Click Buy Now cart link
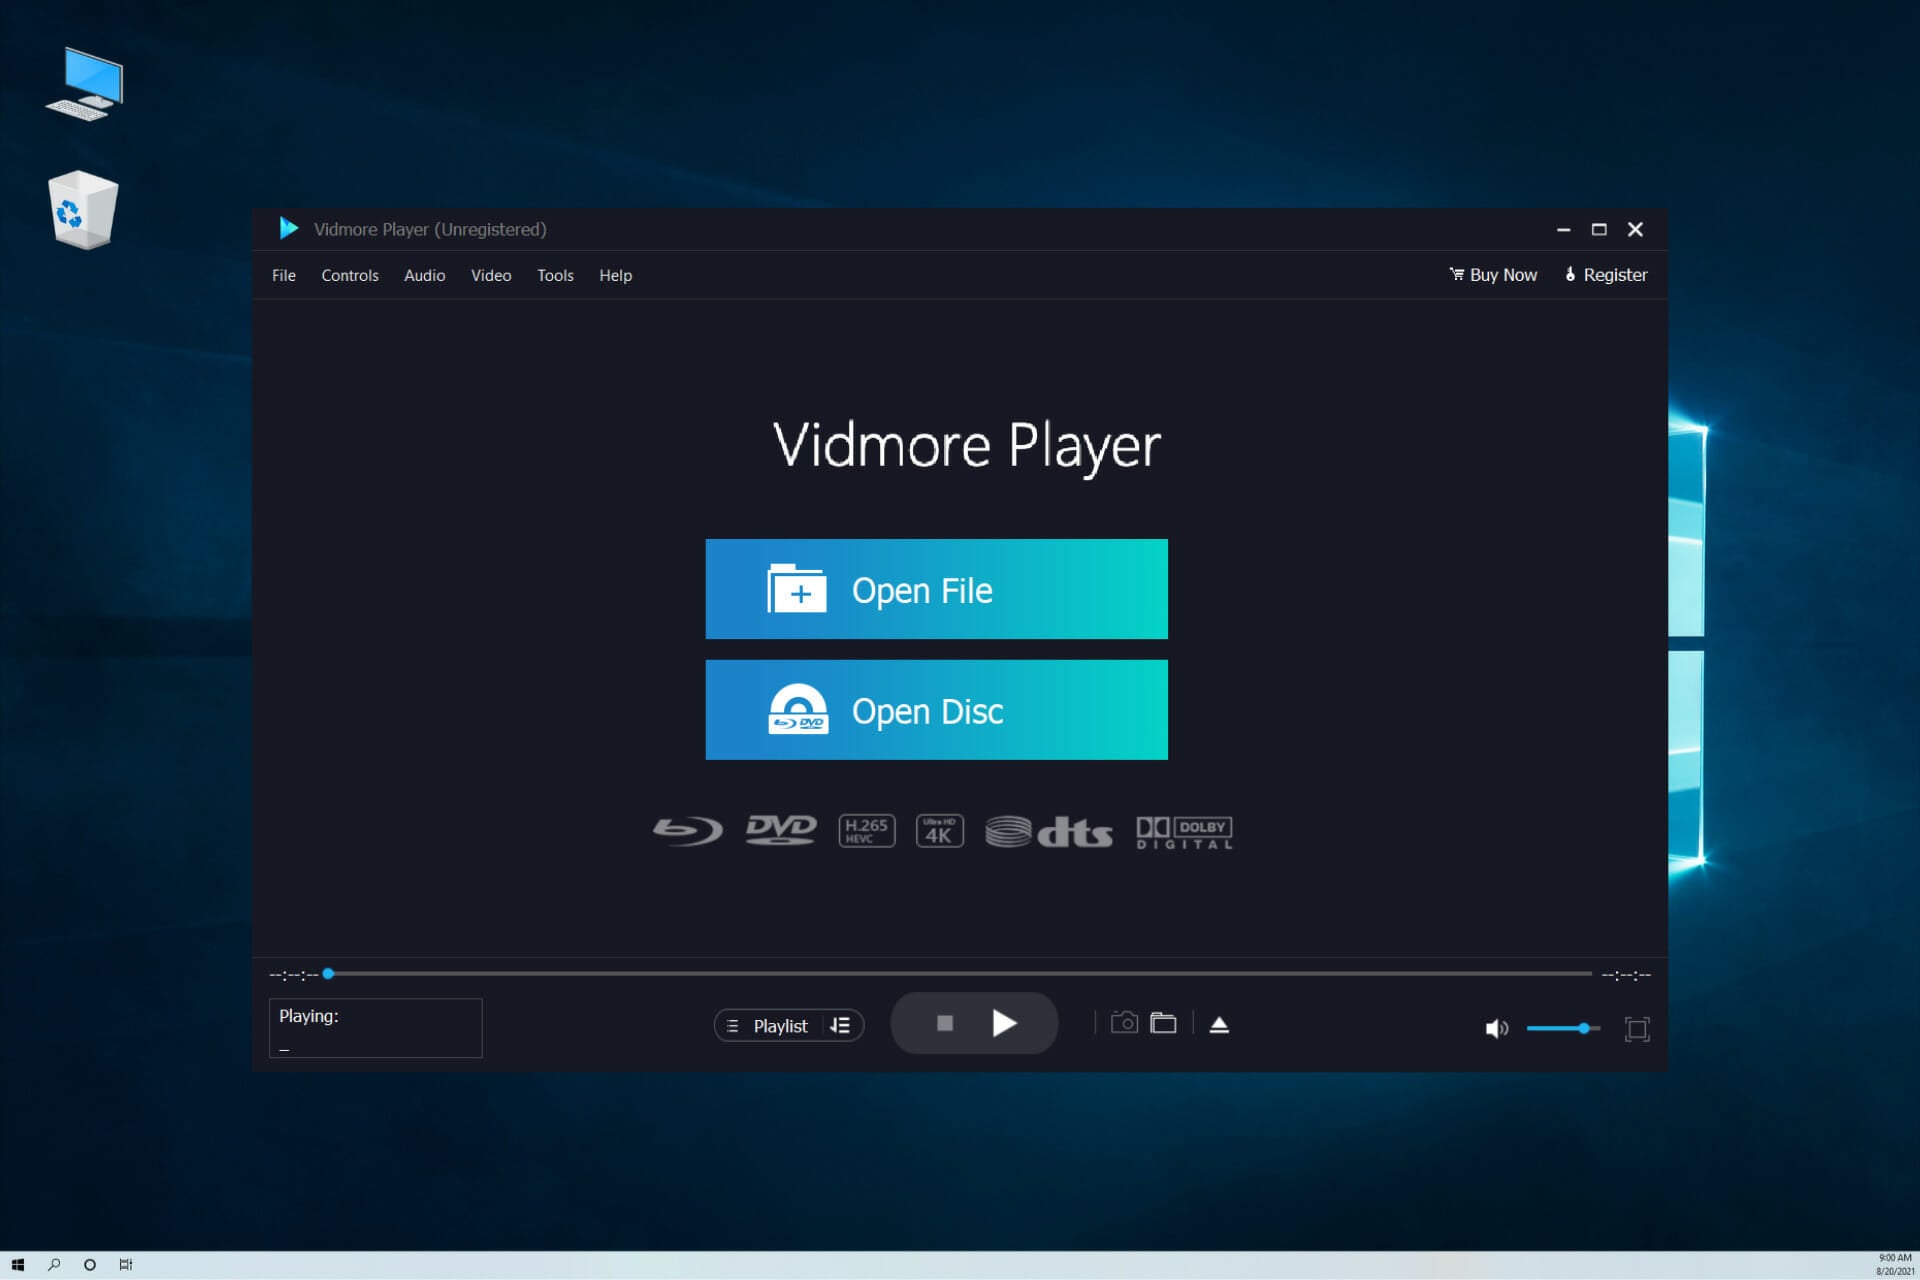Screen dimensions: 1920x1280 point(1493,275)
